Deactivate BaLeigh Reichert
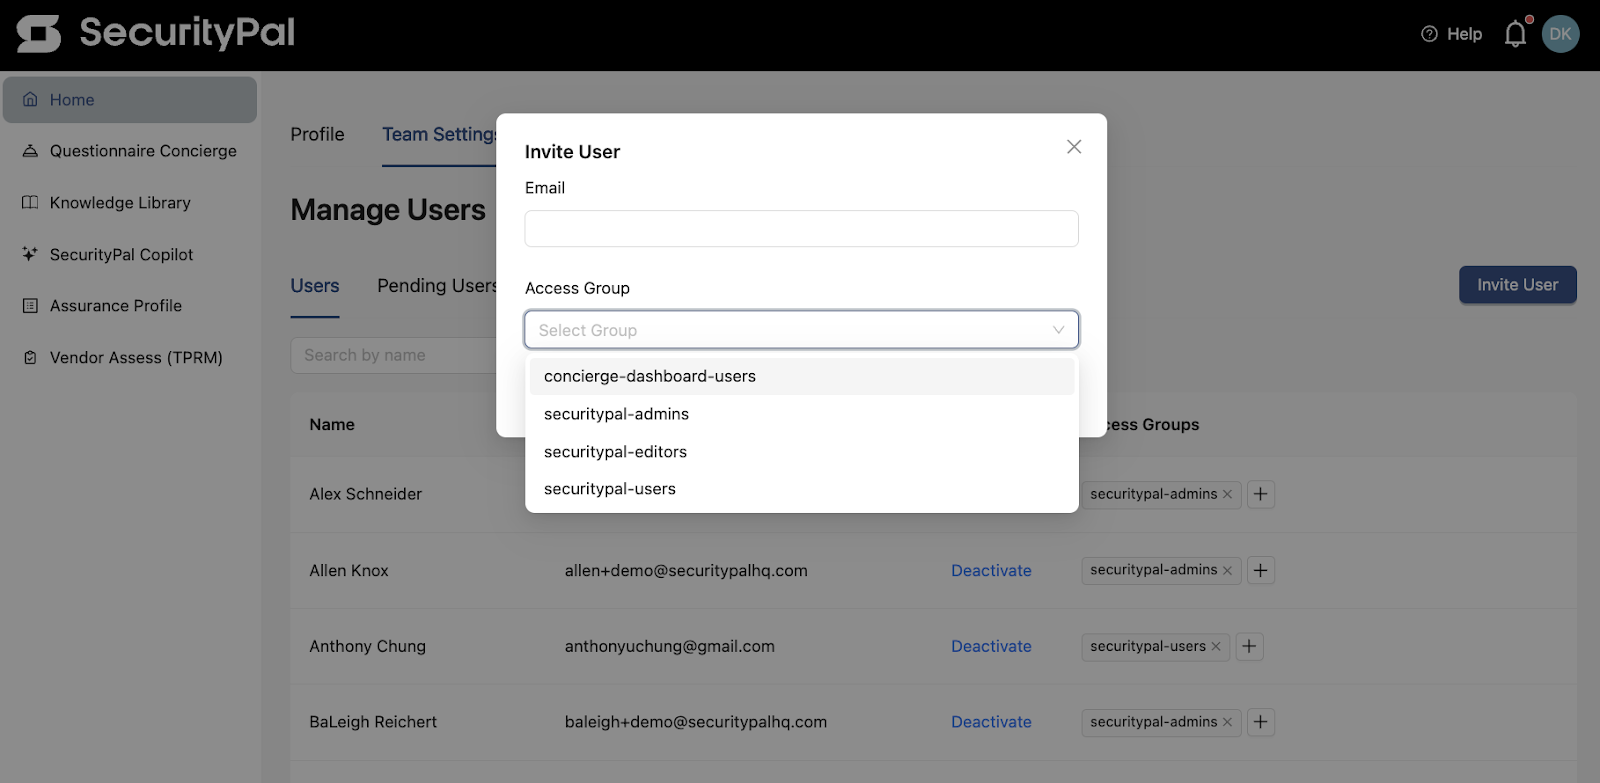This screenshot has height=783, width=1600. pyautogui.click(x=991, y=722)
